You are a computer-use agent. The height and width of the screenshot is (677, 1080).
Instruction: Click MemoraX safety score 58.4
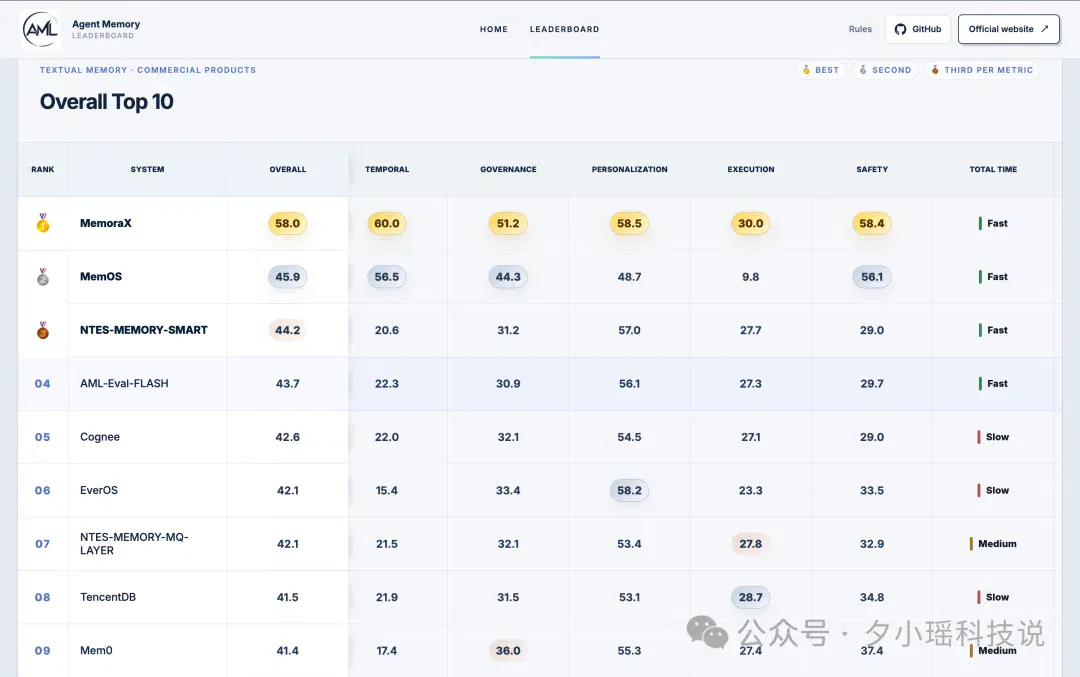click(x=871, y=223)
